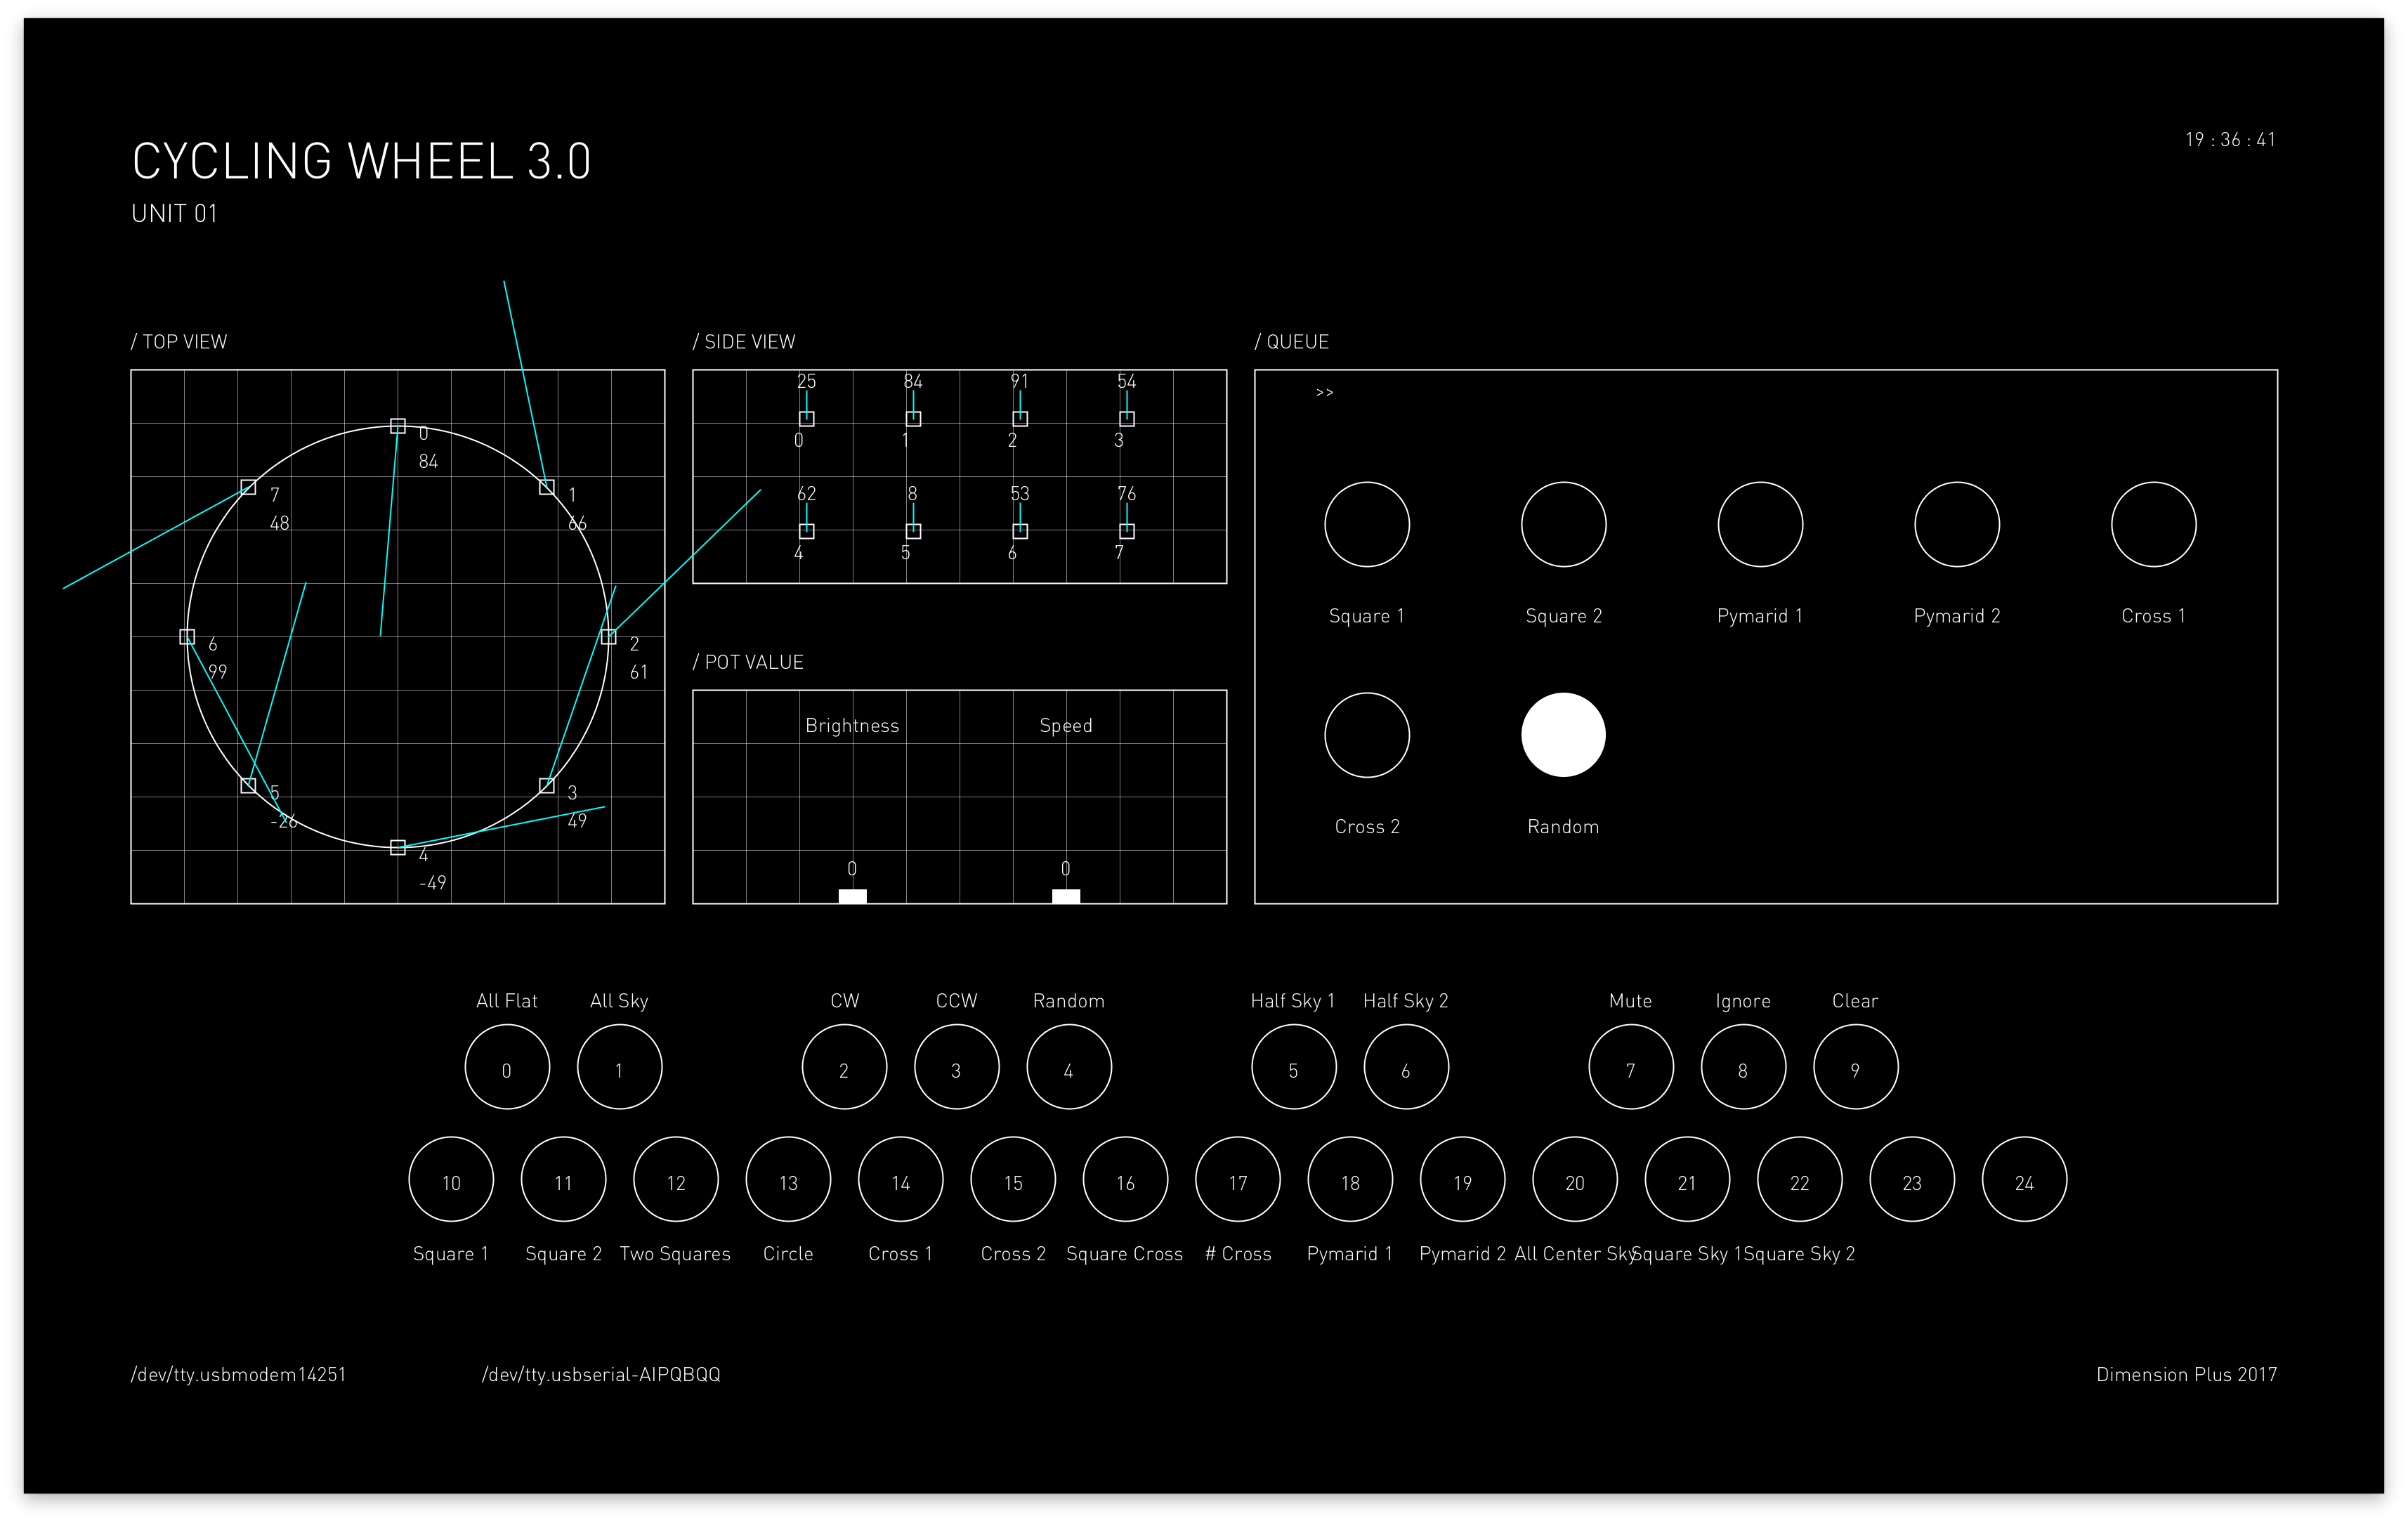2408x1523 pixels.
Task: Click Cross 1 queue circle
Action: [x=2153, y=524]
